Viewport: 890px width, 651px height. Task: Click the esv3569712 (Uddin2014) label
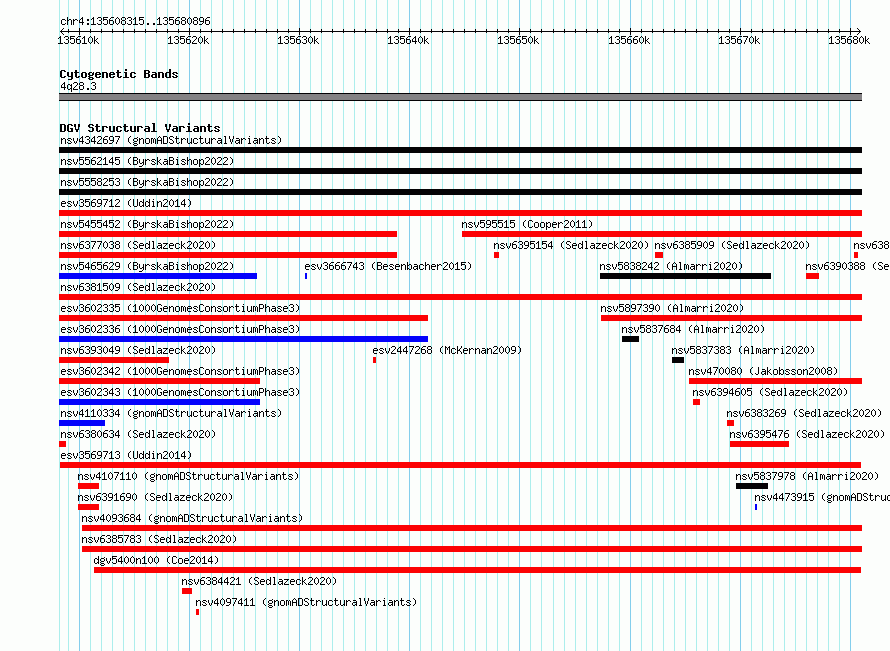pos(126,203)
